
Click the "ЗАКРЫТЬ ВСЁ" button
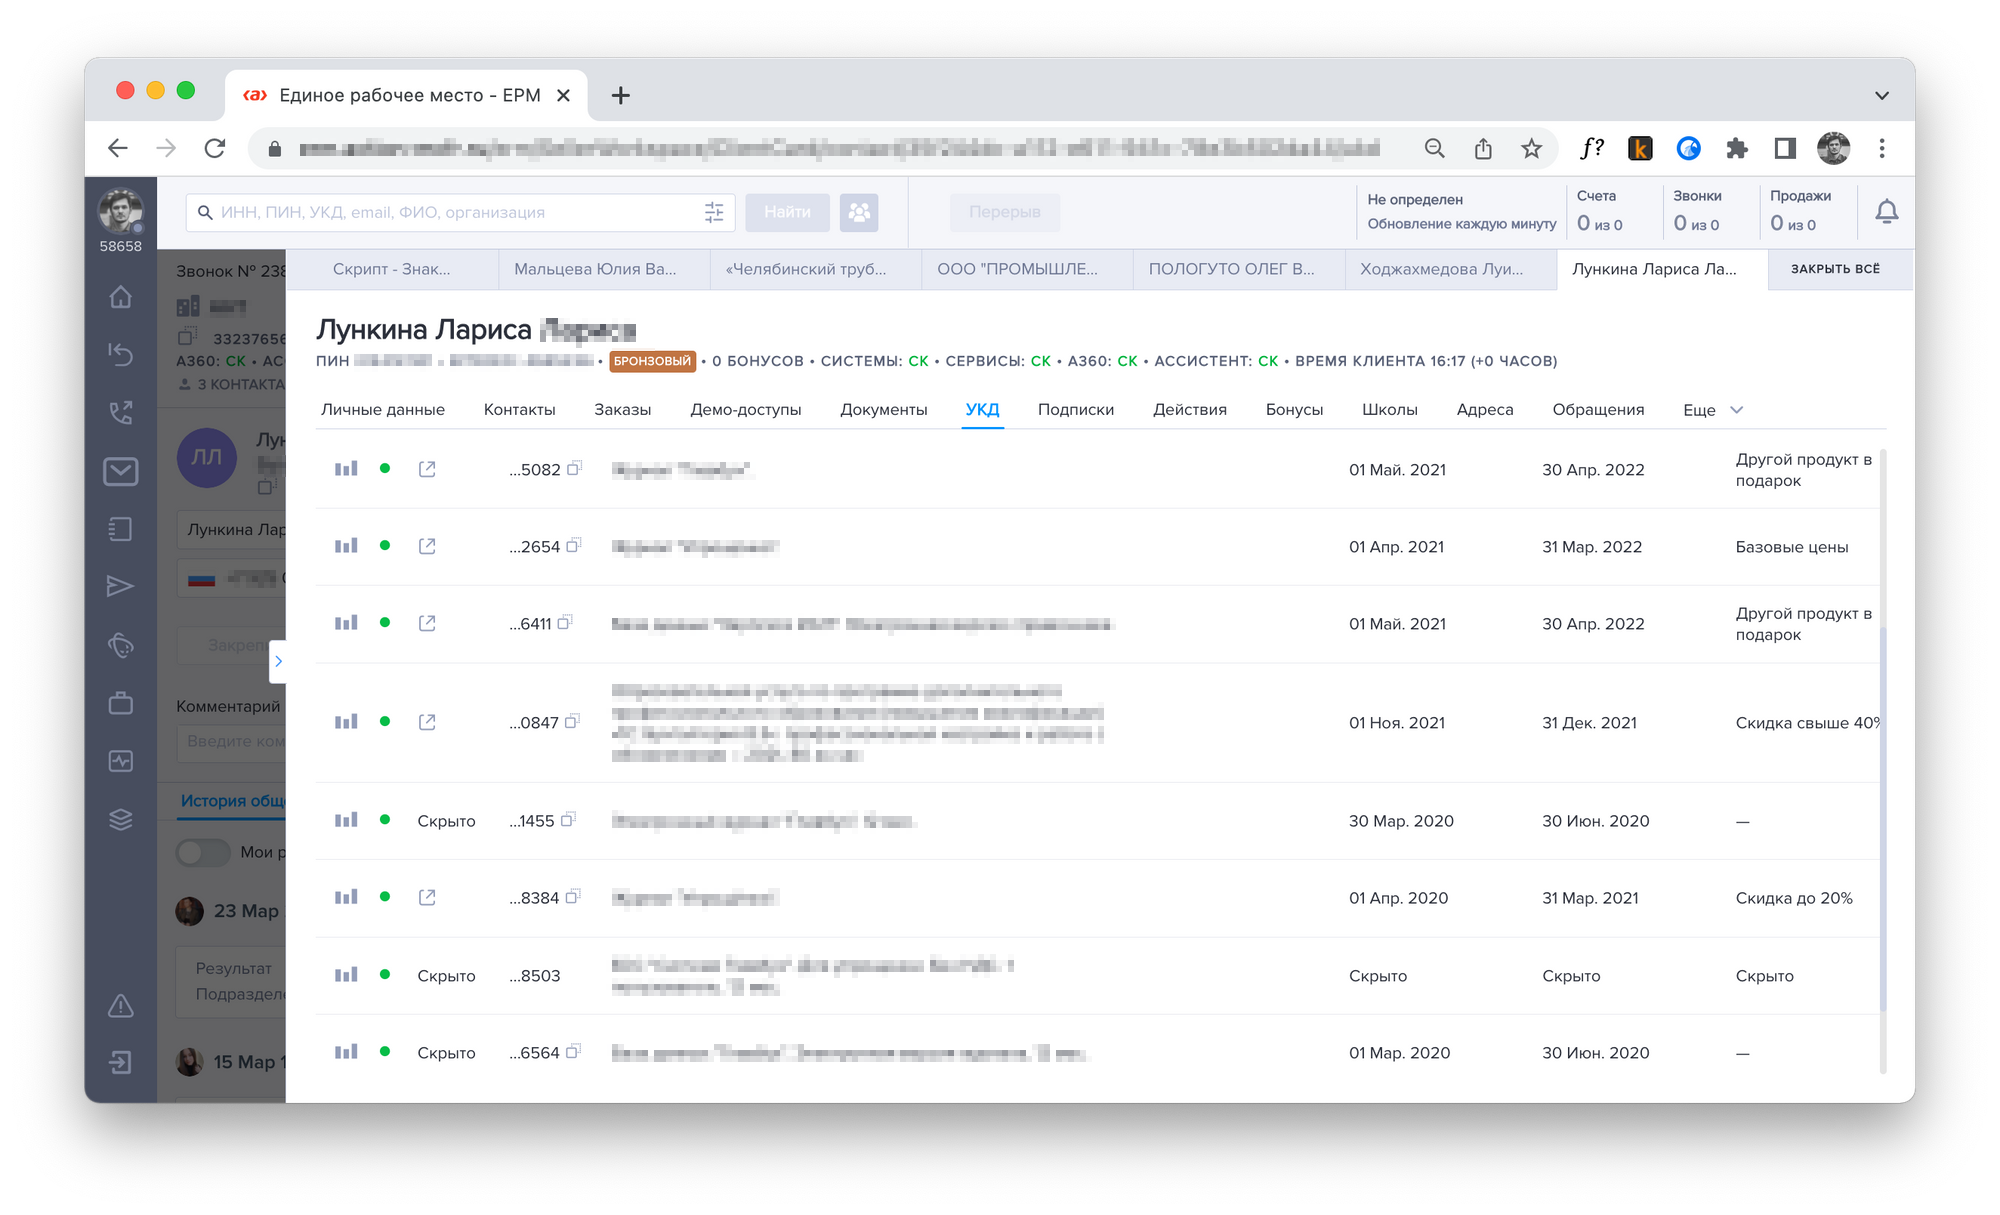(1835, 269)
